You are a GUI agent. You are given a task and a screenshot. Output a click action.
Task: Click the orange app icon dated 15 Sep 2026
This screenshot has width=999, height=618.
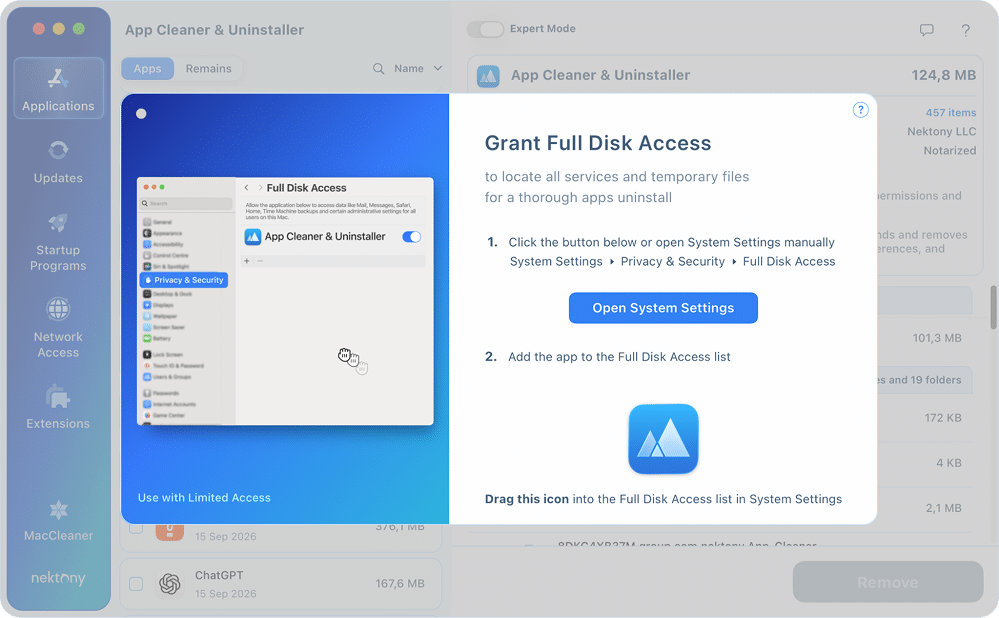coord(169,531)
